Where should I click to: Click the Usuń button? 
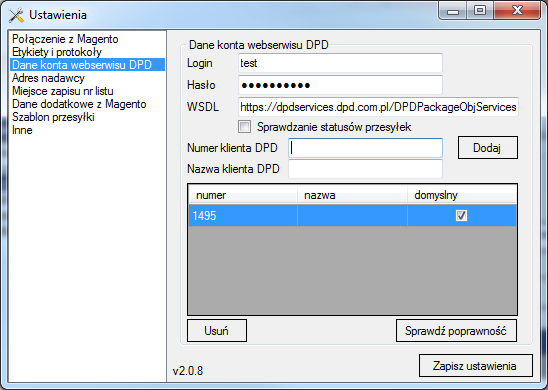217,331
